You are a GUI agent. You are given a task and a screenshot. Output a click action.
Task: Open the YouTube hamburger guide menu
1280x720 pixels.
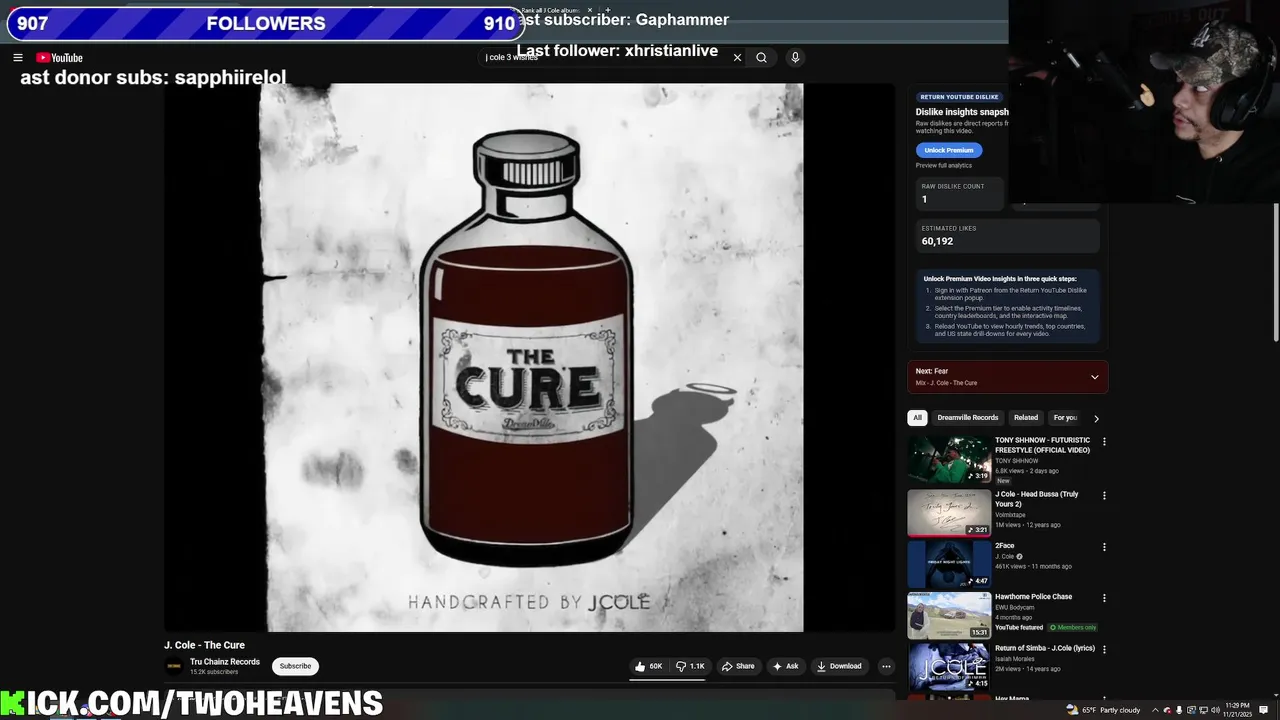[x=18, y=58]
